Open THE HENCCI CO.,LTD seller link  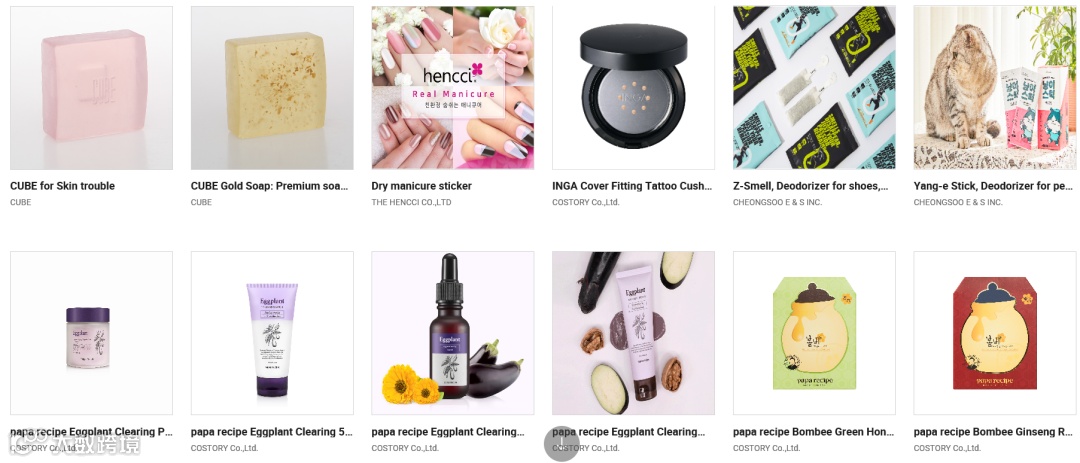[x=411, y=203]
